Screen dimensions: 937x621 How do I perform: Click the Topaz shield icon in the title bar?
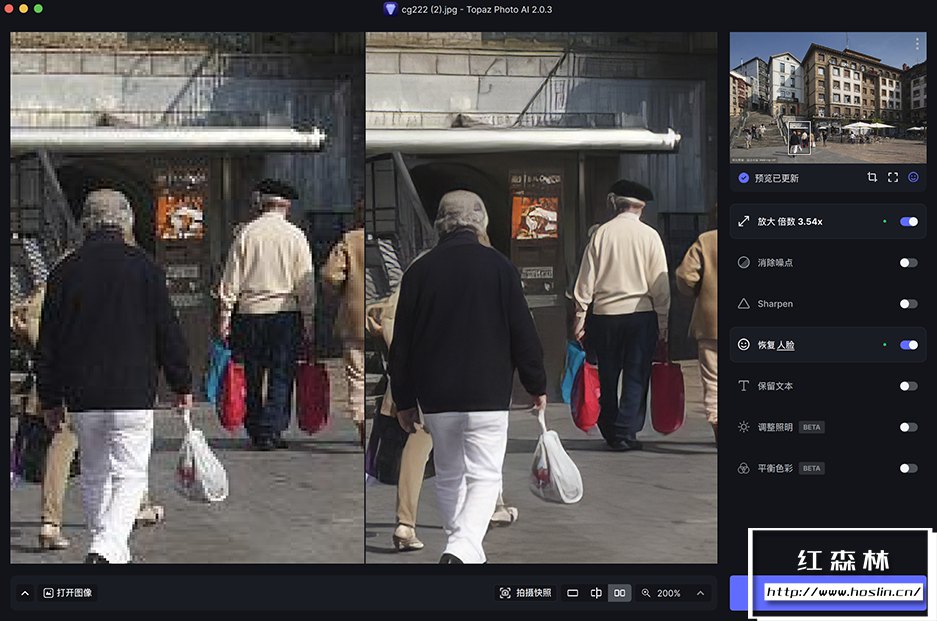click(390, 9)
